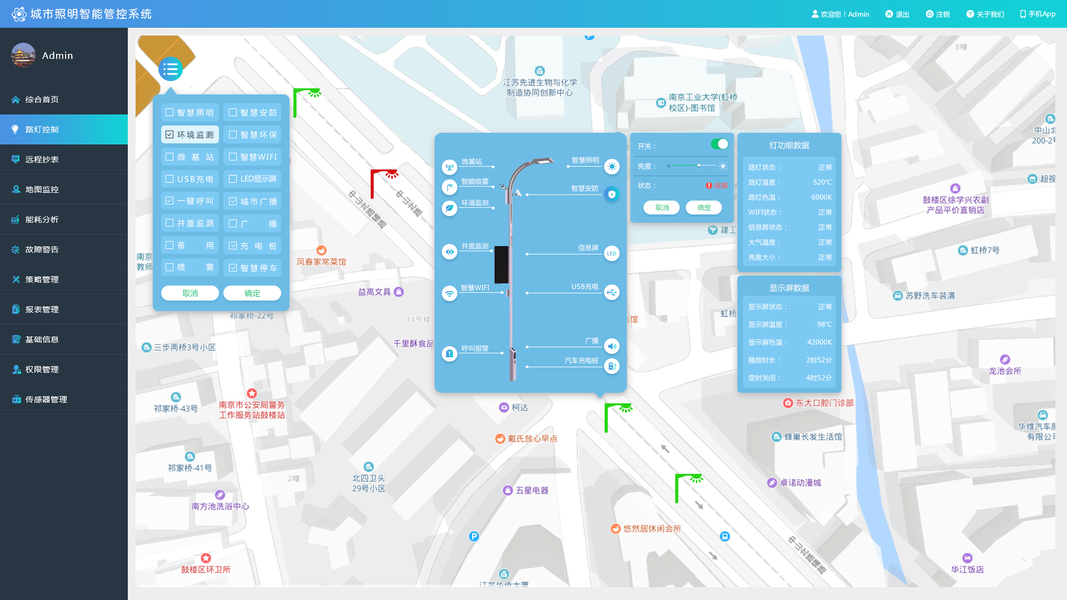
Task: Check the 智慧环保 checkbox
Action: [x=233, y=135]
